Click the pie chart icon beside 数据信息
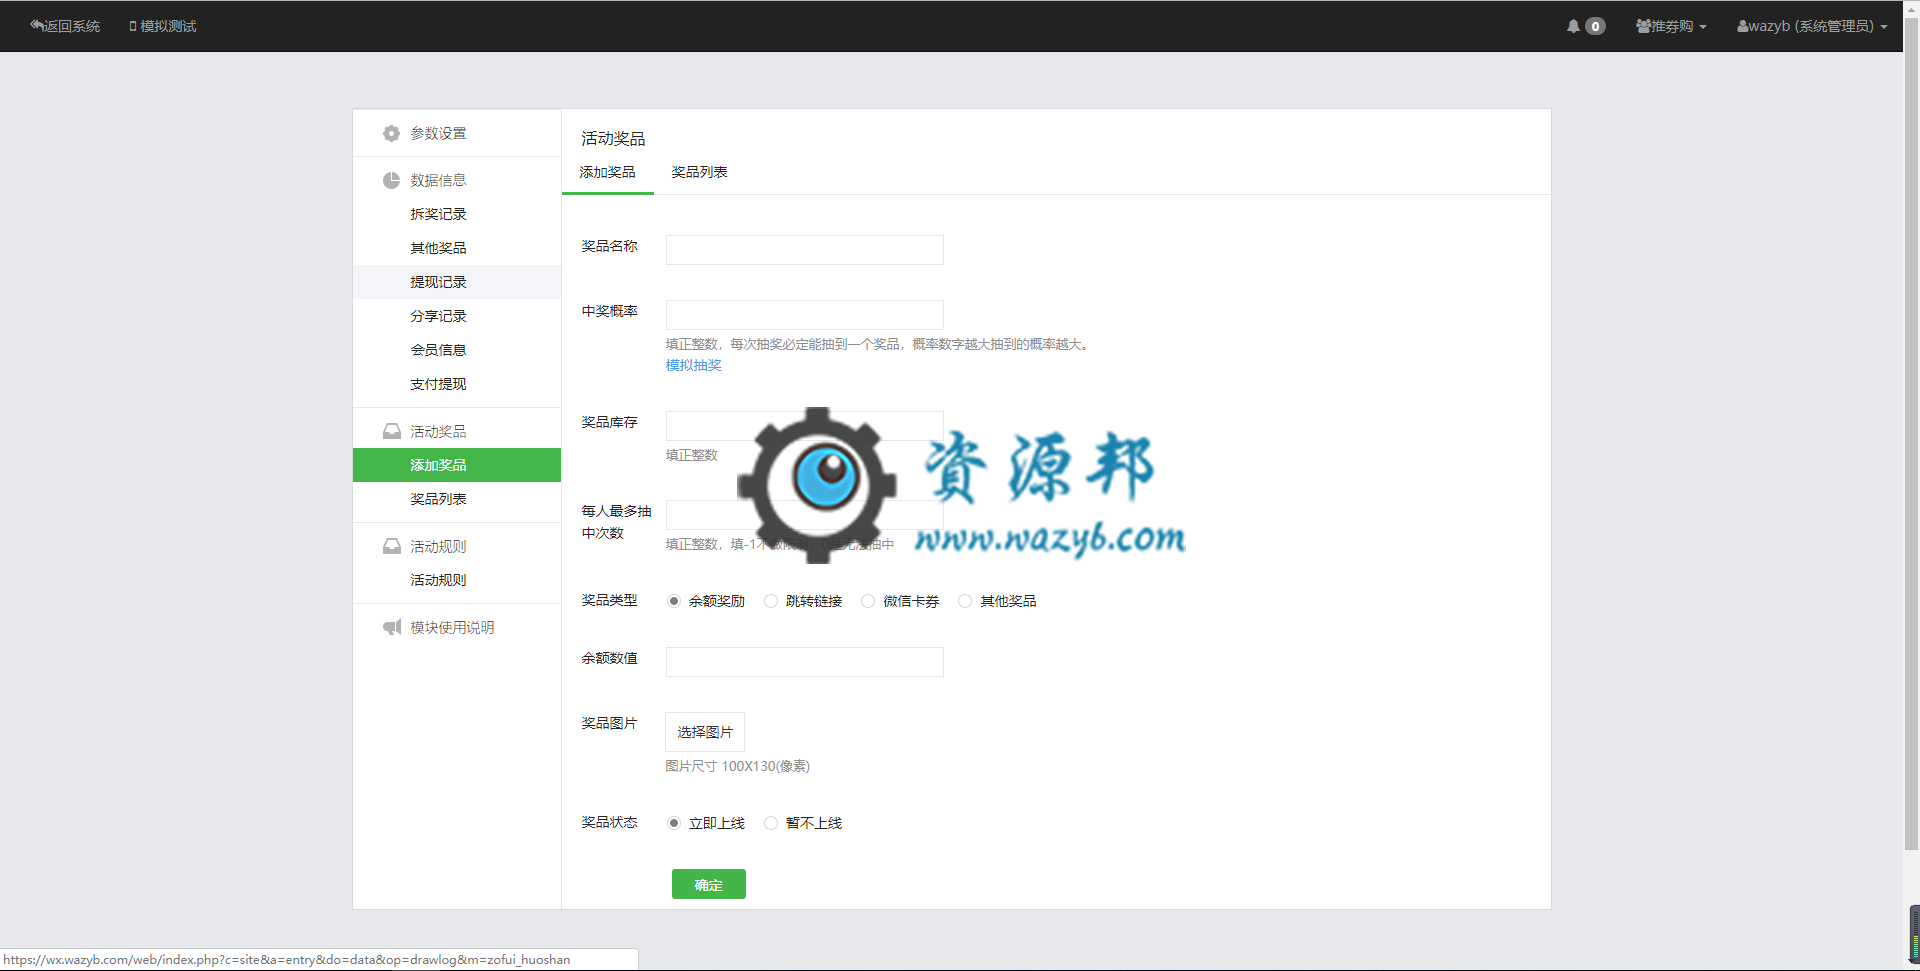1920x971 pixels. pyautogui.click(x=391, y=180)
